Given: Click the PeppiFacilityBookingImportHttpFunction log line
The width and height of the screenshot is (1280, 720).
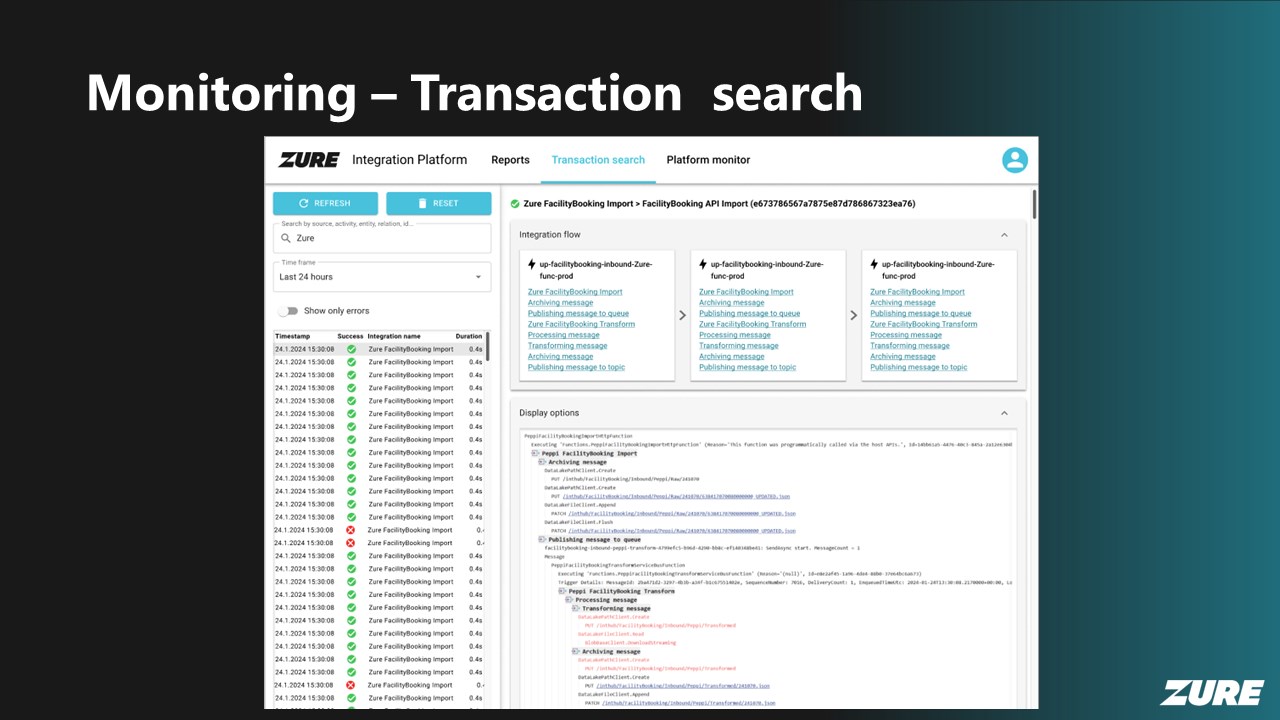Looking at the screenshot, I should (578, 436).
